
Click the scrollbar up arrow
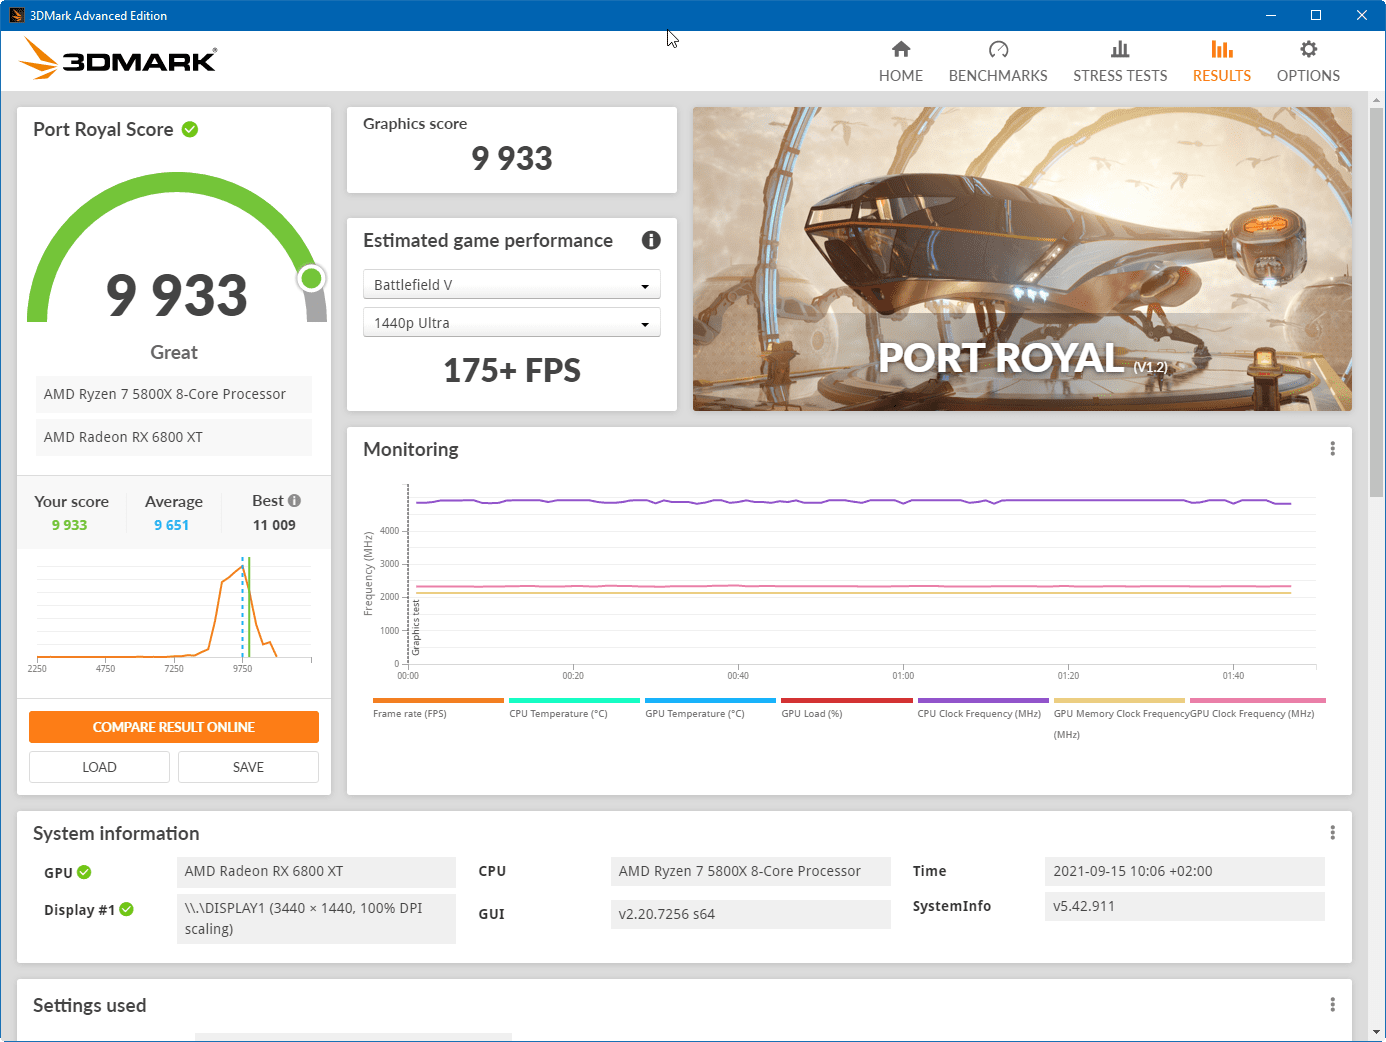[x=1377, y=100]
